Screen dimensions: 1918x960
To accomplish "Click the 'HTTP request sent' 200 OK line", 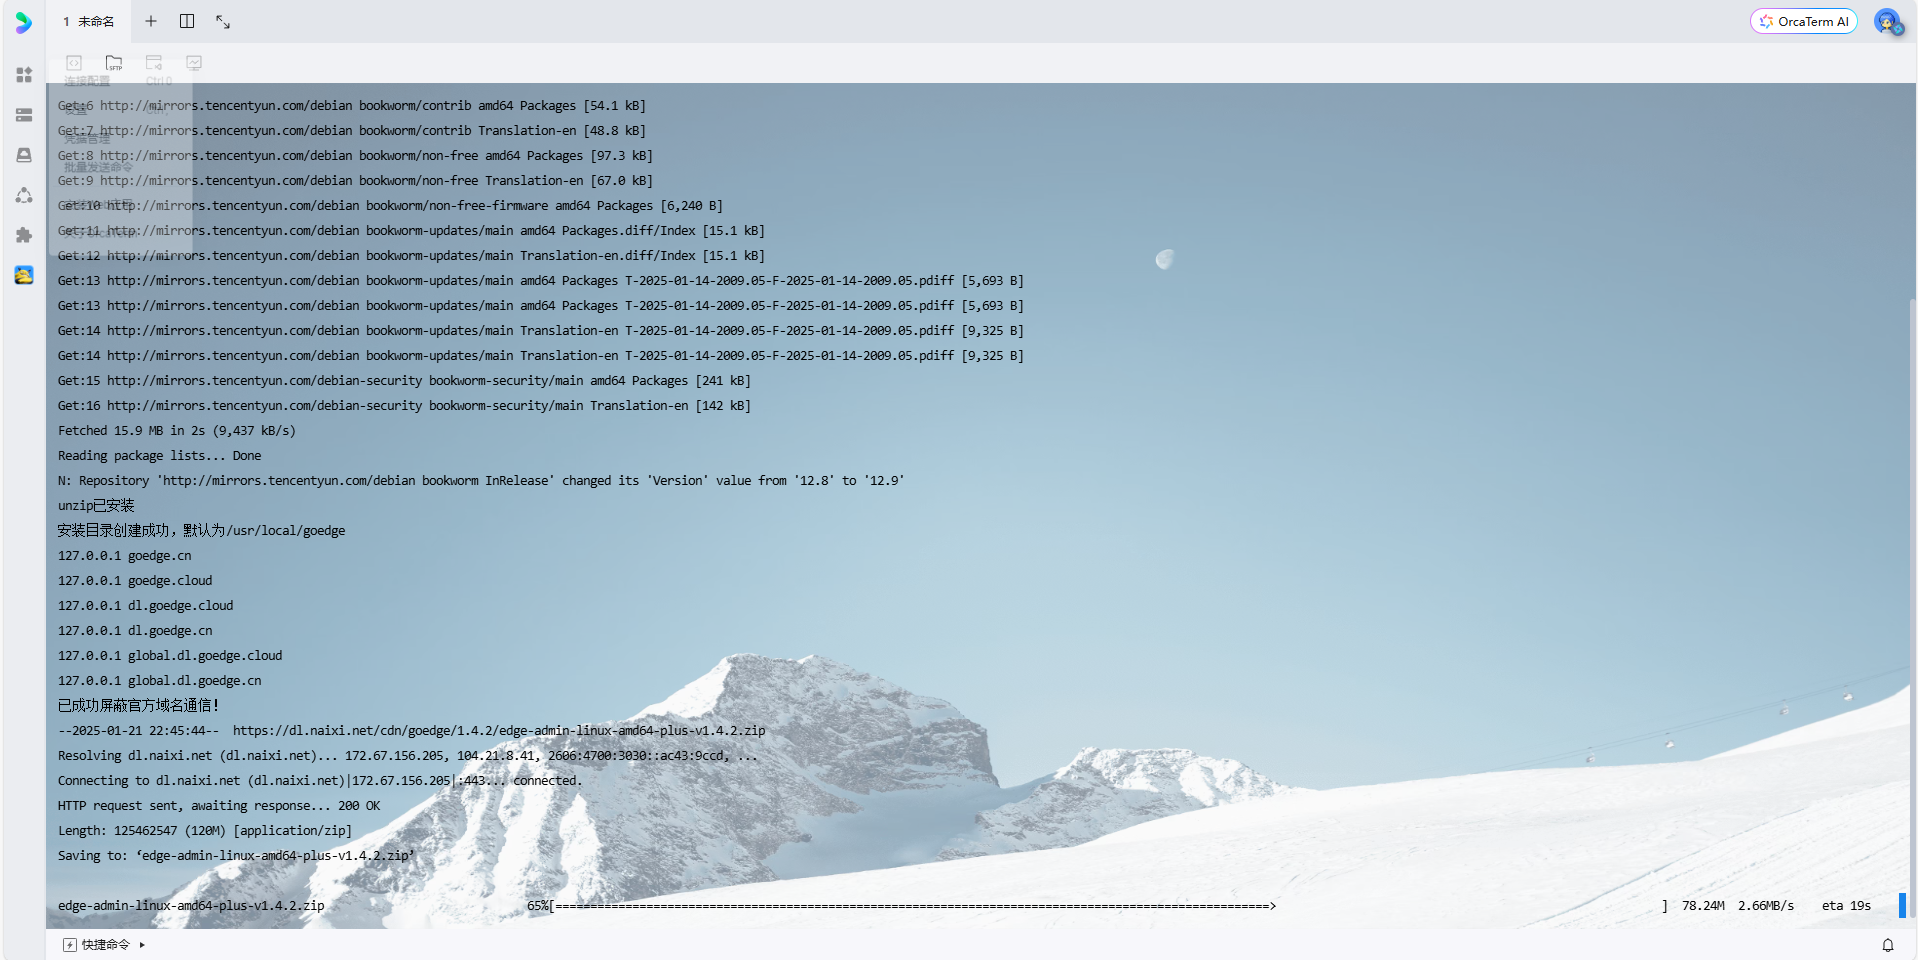I will (x=219, y=806).
